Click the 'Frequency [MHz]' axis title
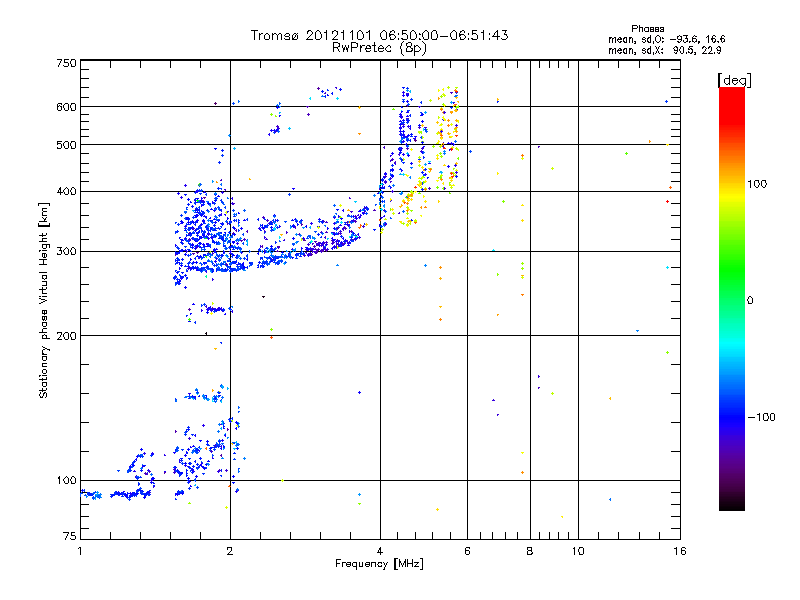Screen dimensions: 800x600 coord(379,564)
